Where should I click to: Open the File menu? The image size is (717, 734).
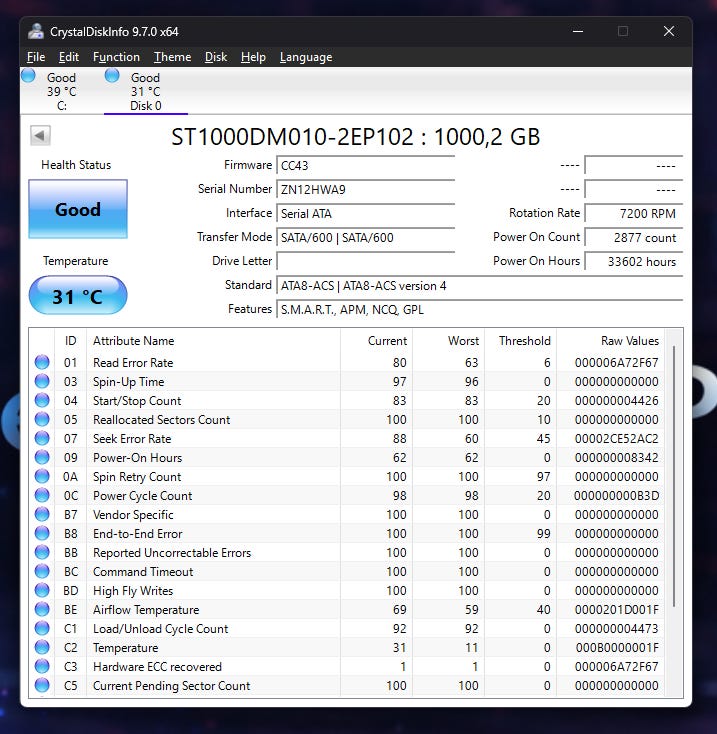coord(36,57)
